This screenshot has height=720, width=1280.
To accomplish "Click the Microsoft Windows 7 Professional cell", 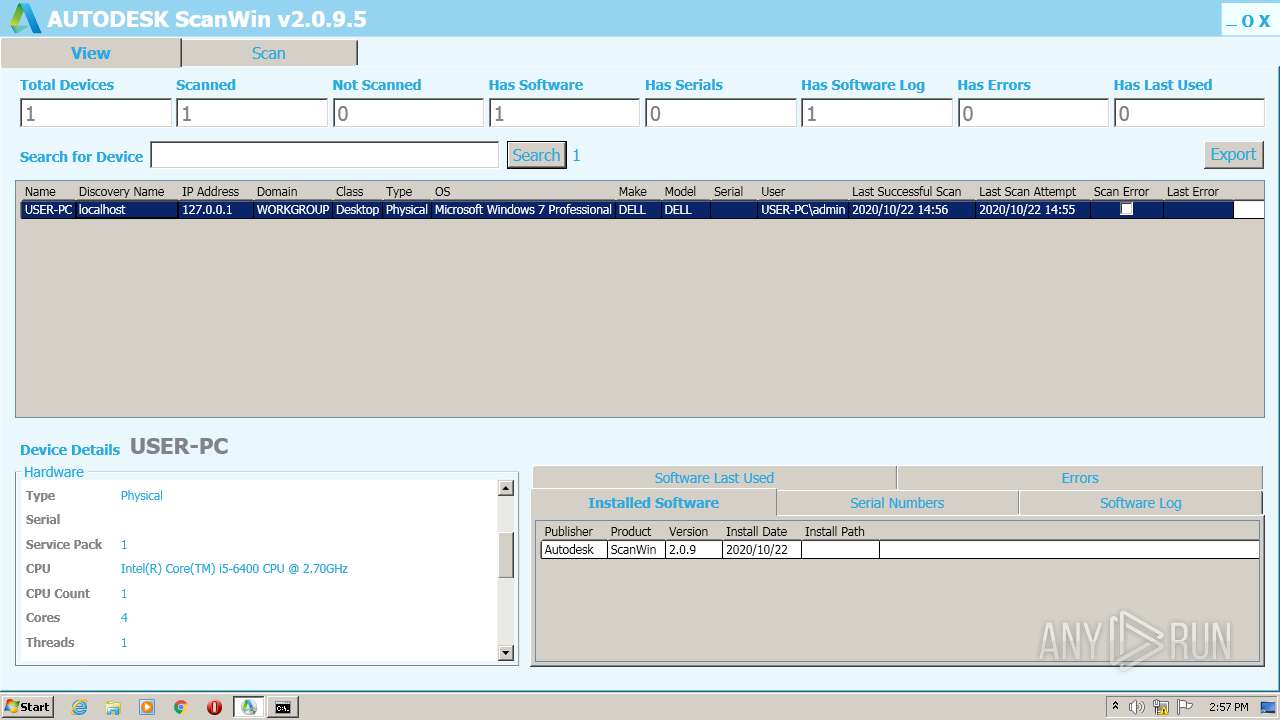I will 523,210.
